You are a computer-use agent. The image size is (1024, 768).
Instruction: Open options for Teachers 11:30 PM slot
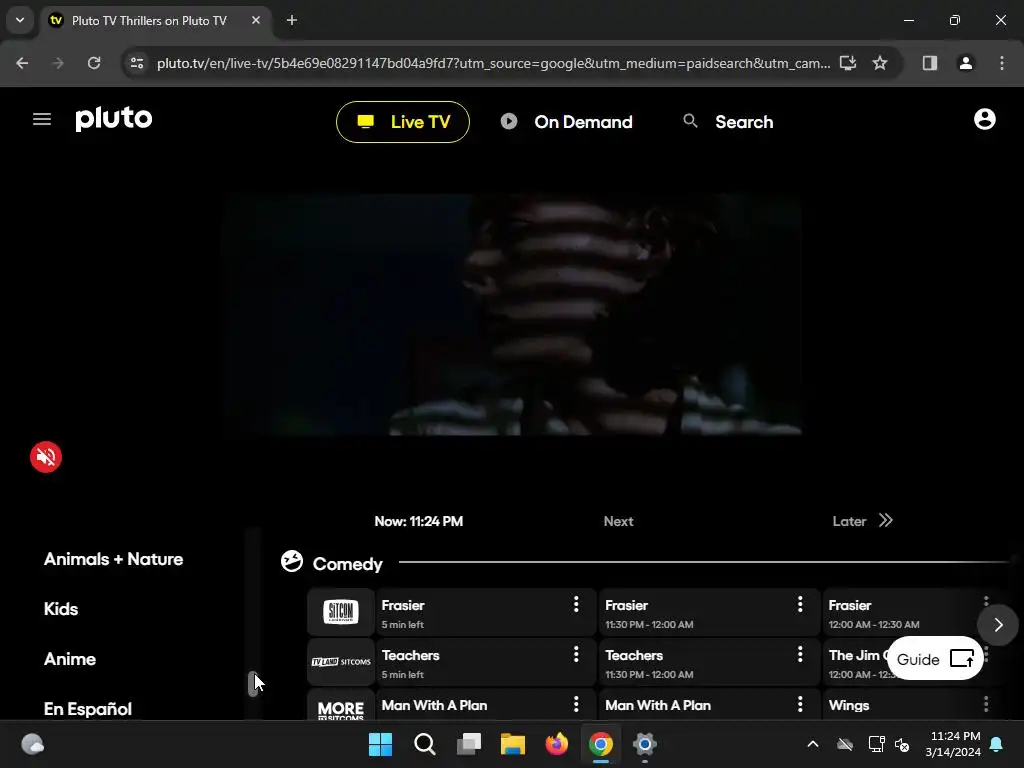click(x=800, y=654)
